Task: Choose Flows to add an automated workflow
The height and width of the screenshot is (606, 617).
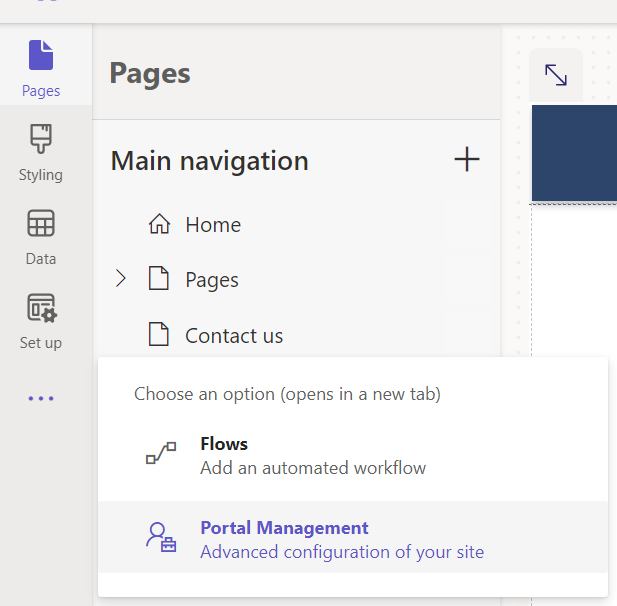Action: click(x=353, y=456)
